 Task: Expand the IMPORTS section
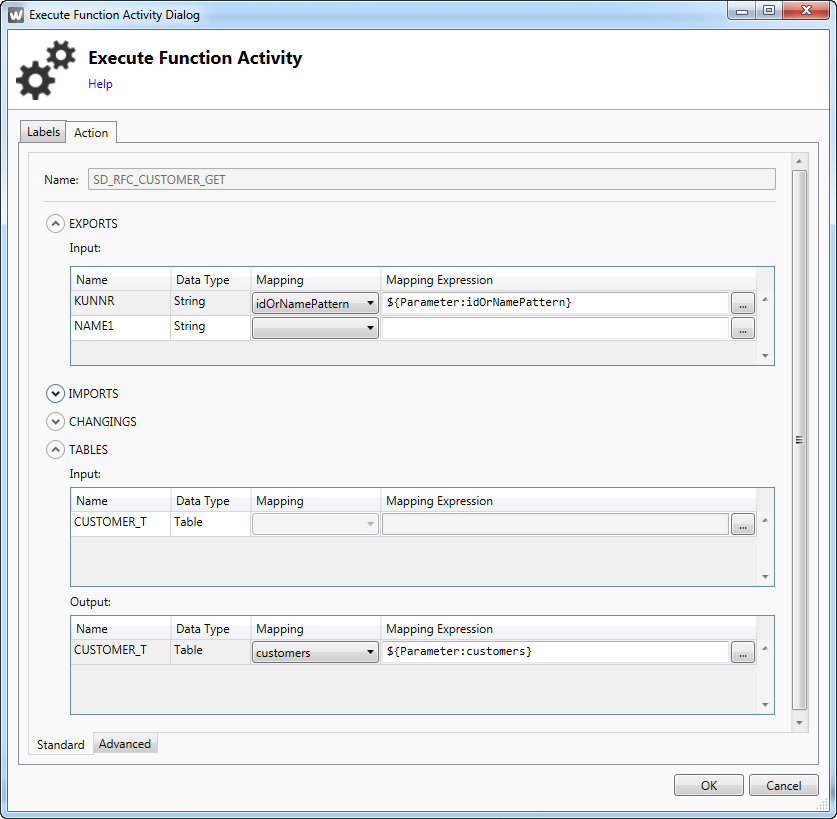tap(56, 394)
